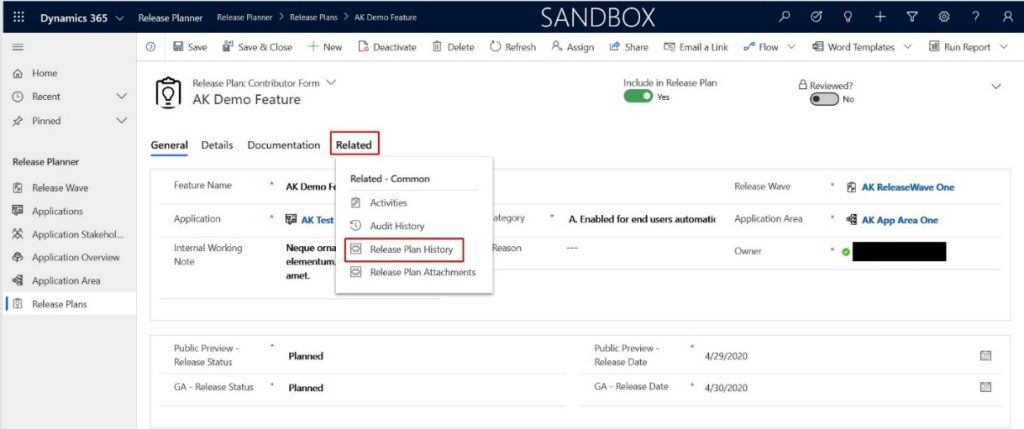Image resolution: width=1024 pixels, height=429 pixels.
Task: Open the settings gear icon
Action: (944, 18)
